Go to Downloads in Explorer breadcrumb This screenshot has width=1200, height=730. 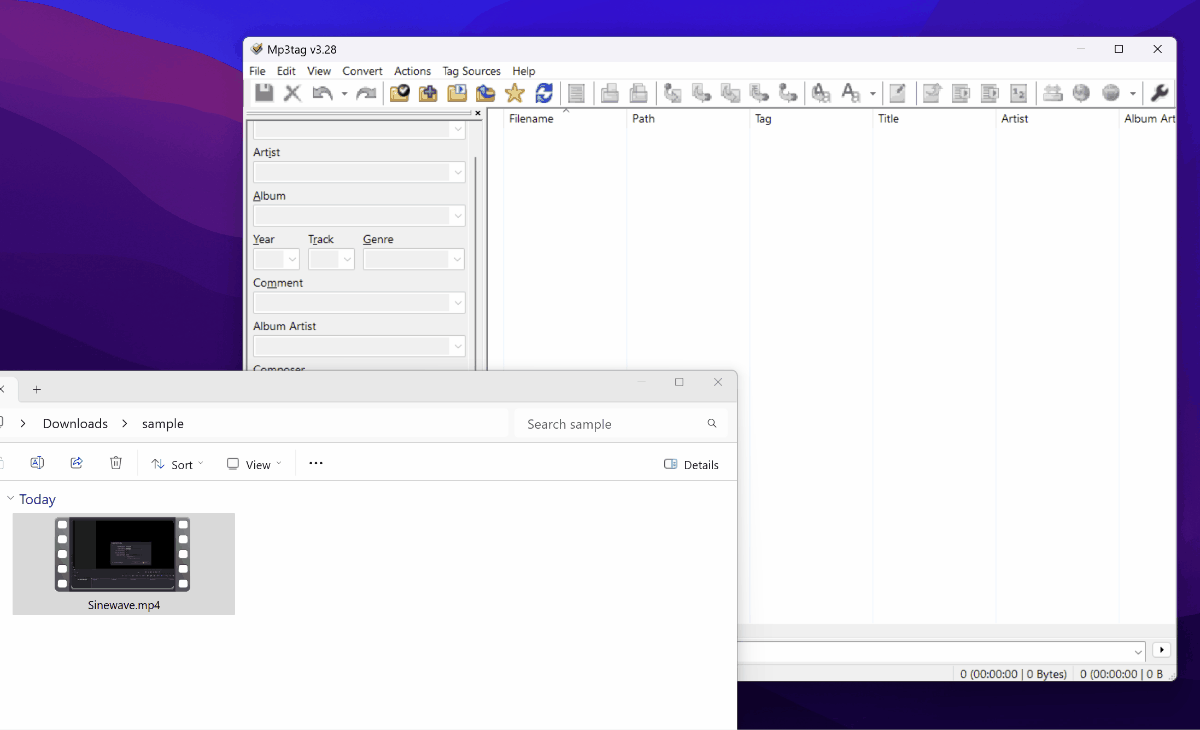point(75,424)
